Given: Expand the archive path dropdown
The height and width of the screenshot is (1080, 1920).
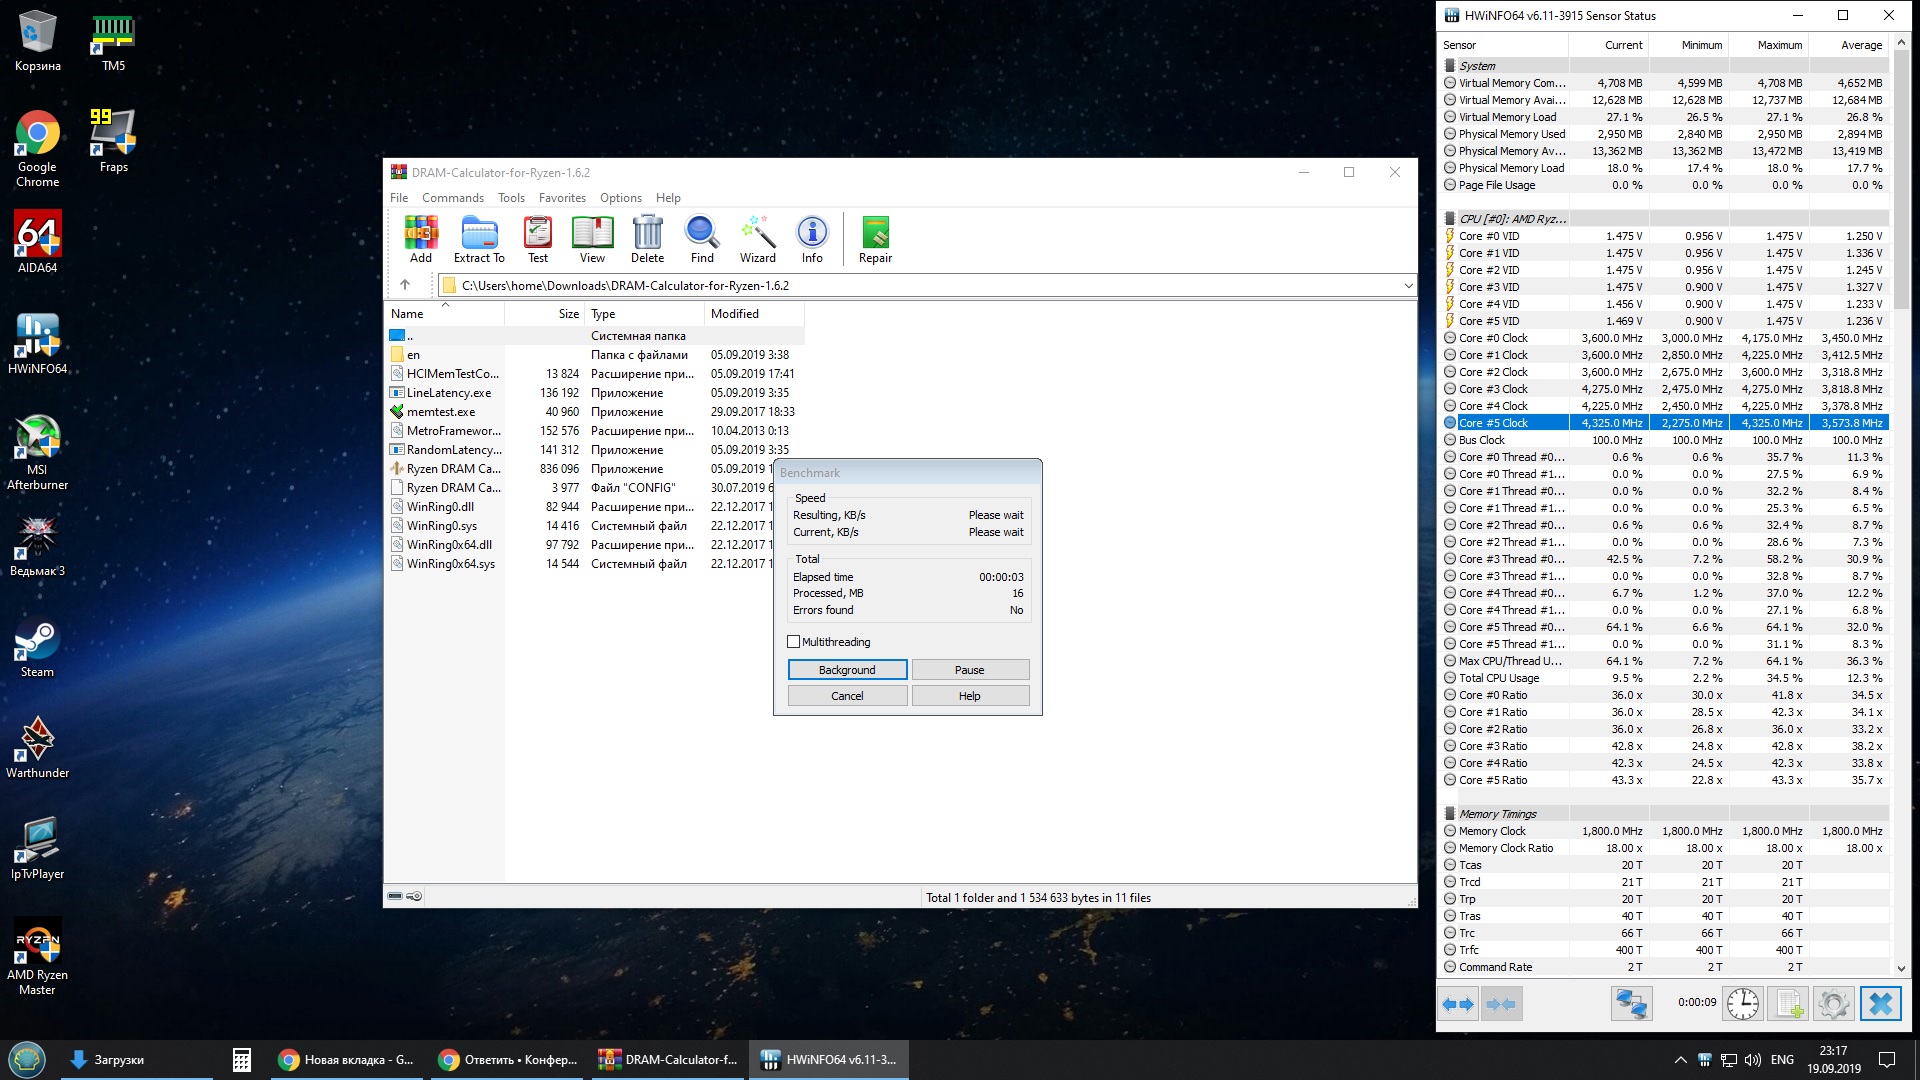Looking at the screenshot, I should click(x=1408, y=286).
